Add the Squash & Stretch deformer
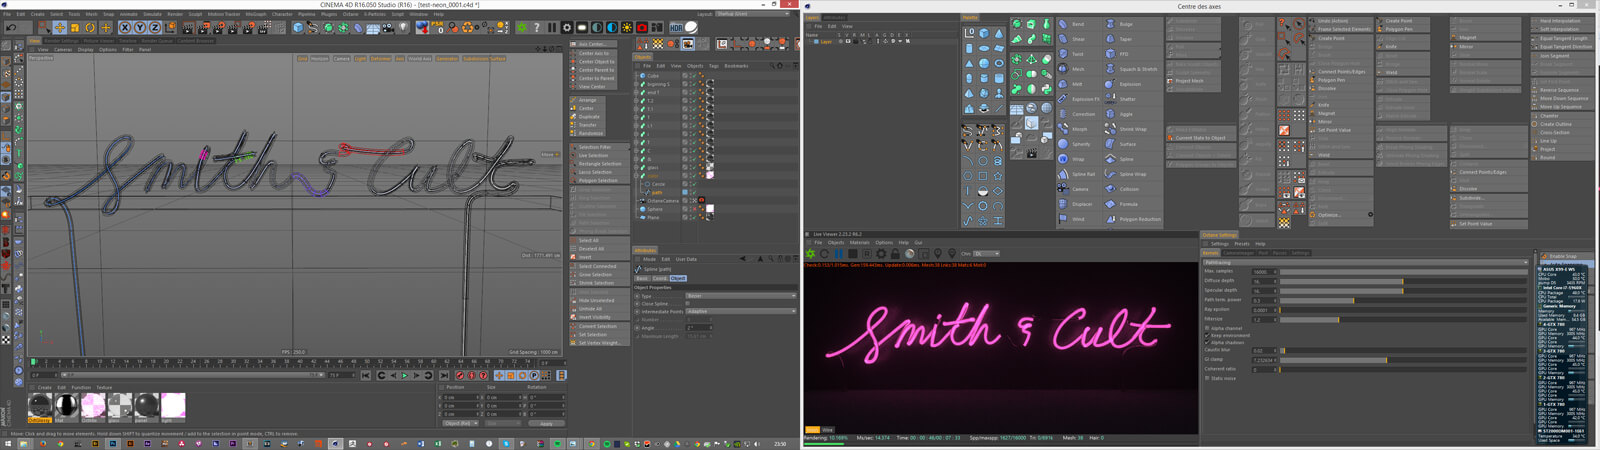Screen dimensions: 1600x450 (1132, 69)
